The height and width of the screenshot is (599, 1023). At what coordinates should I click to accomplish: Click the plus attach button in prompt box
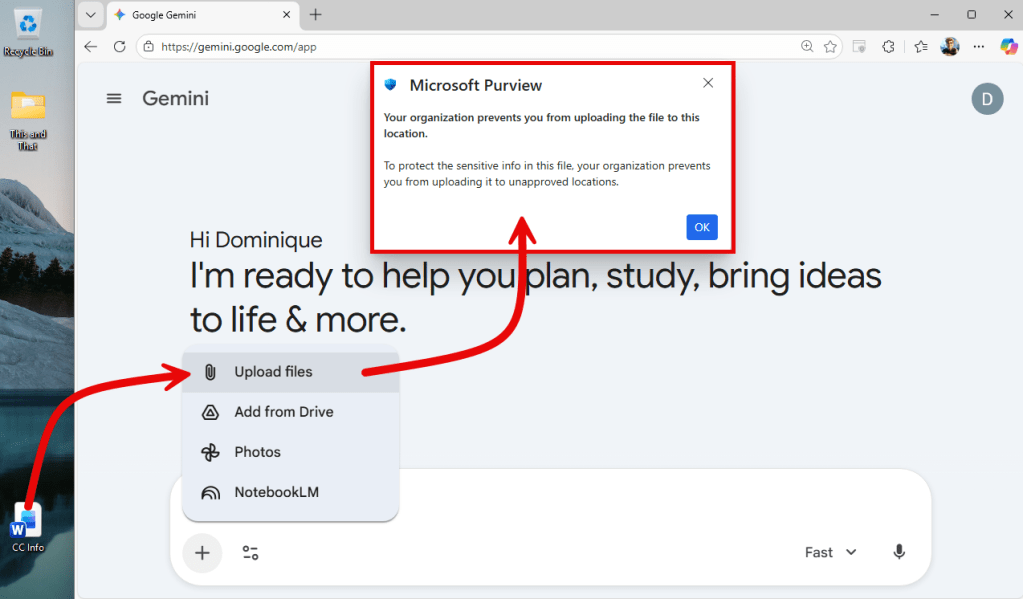(202, 552)
